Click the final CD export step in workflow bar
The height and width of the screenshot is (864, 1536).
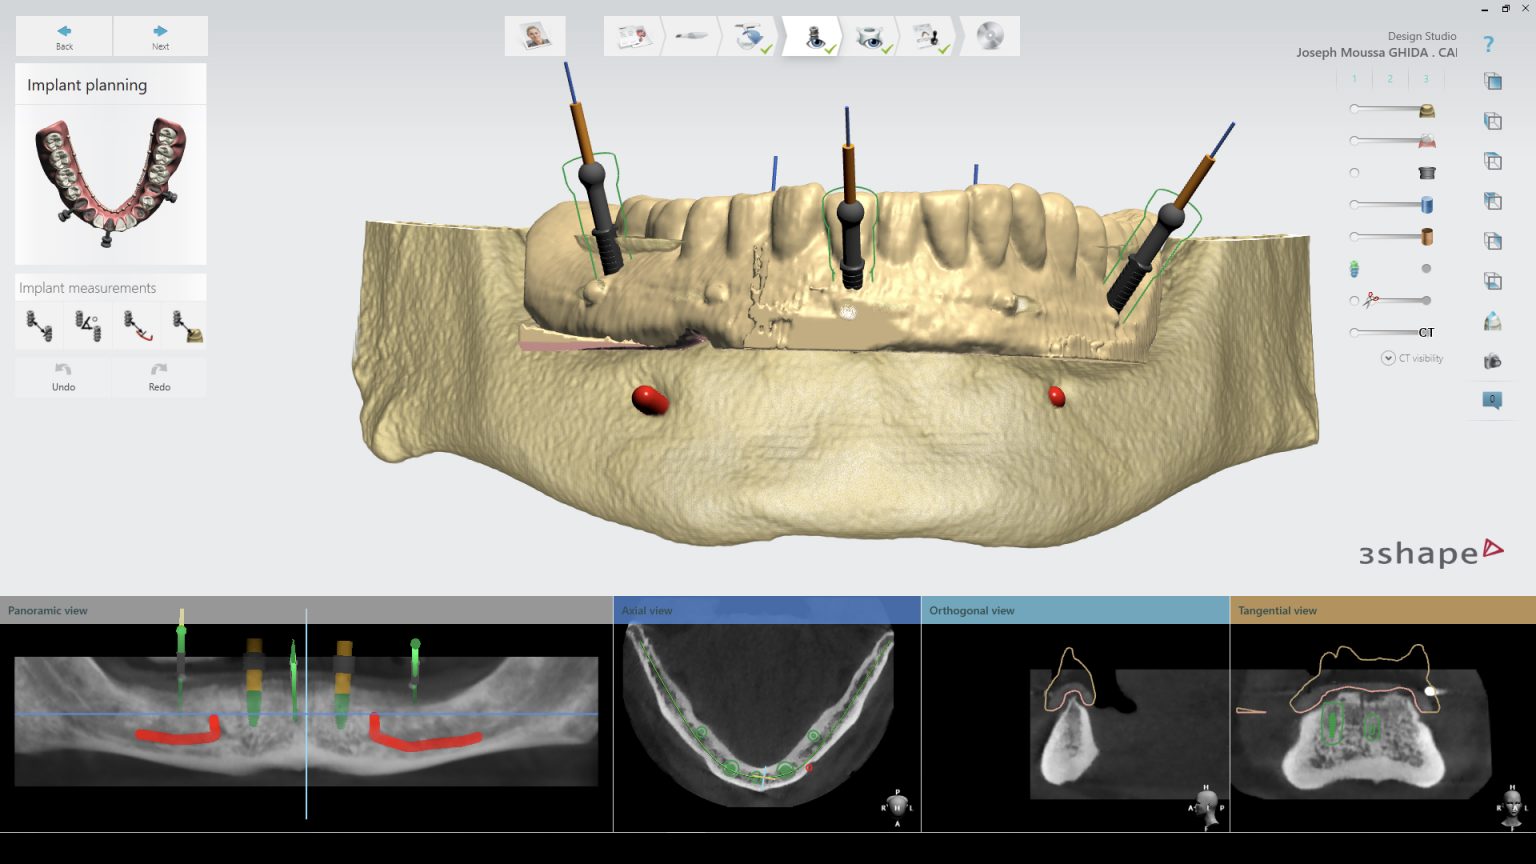[989, 35]
